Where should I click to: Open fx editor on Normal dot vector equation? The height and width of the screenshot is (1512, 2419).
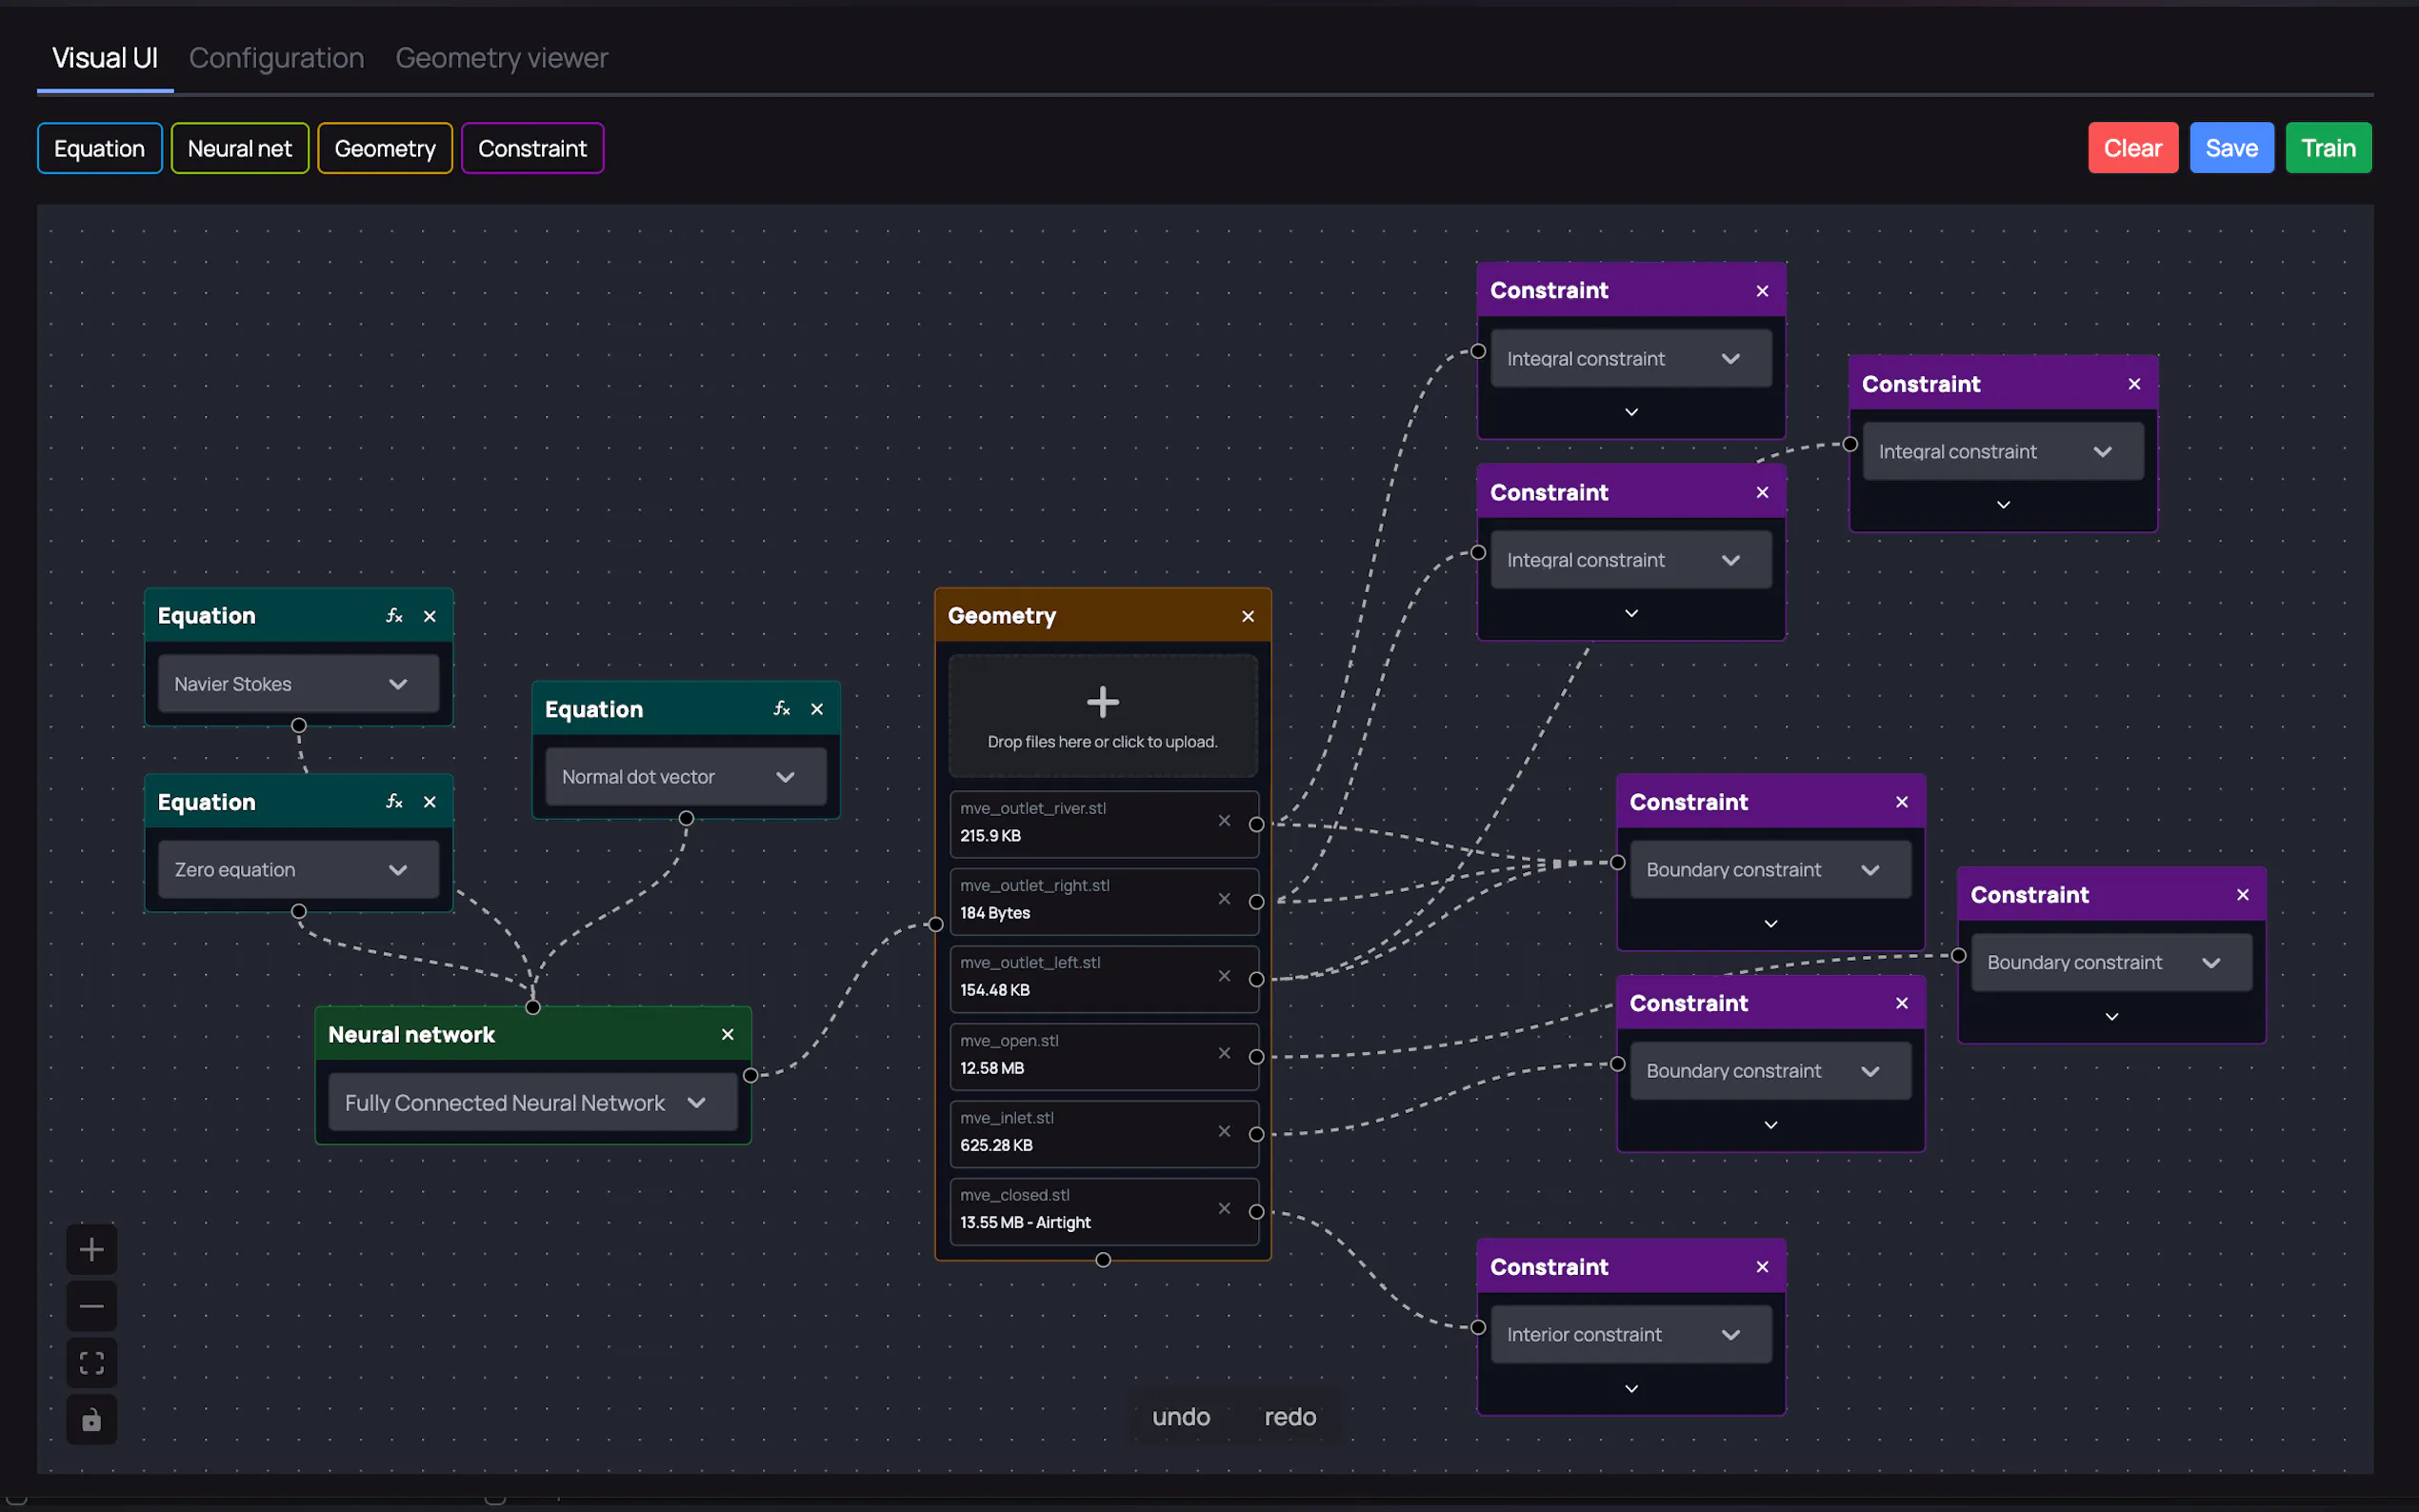point(781,709)
